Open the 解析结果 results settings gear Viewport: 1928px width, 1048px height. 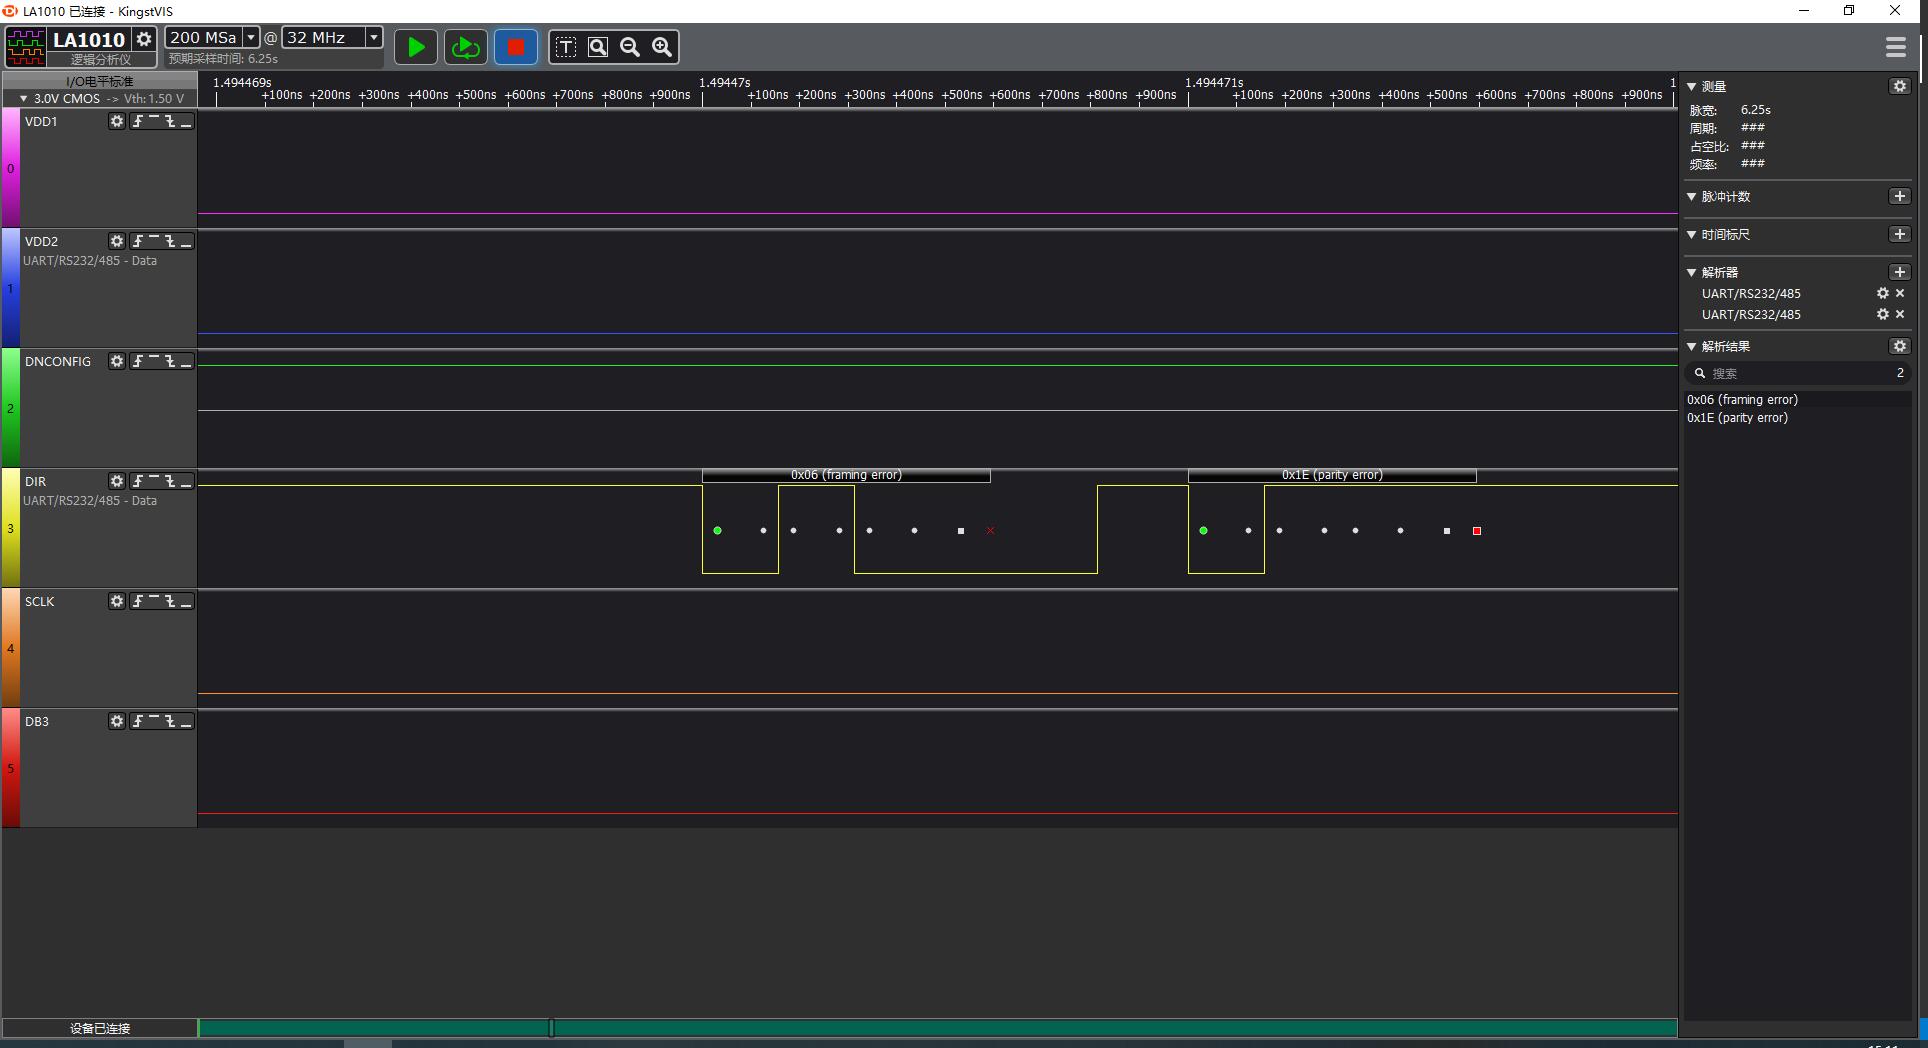(x=1900, y=346)
